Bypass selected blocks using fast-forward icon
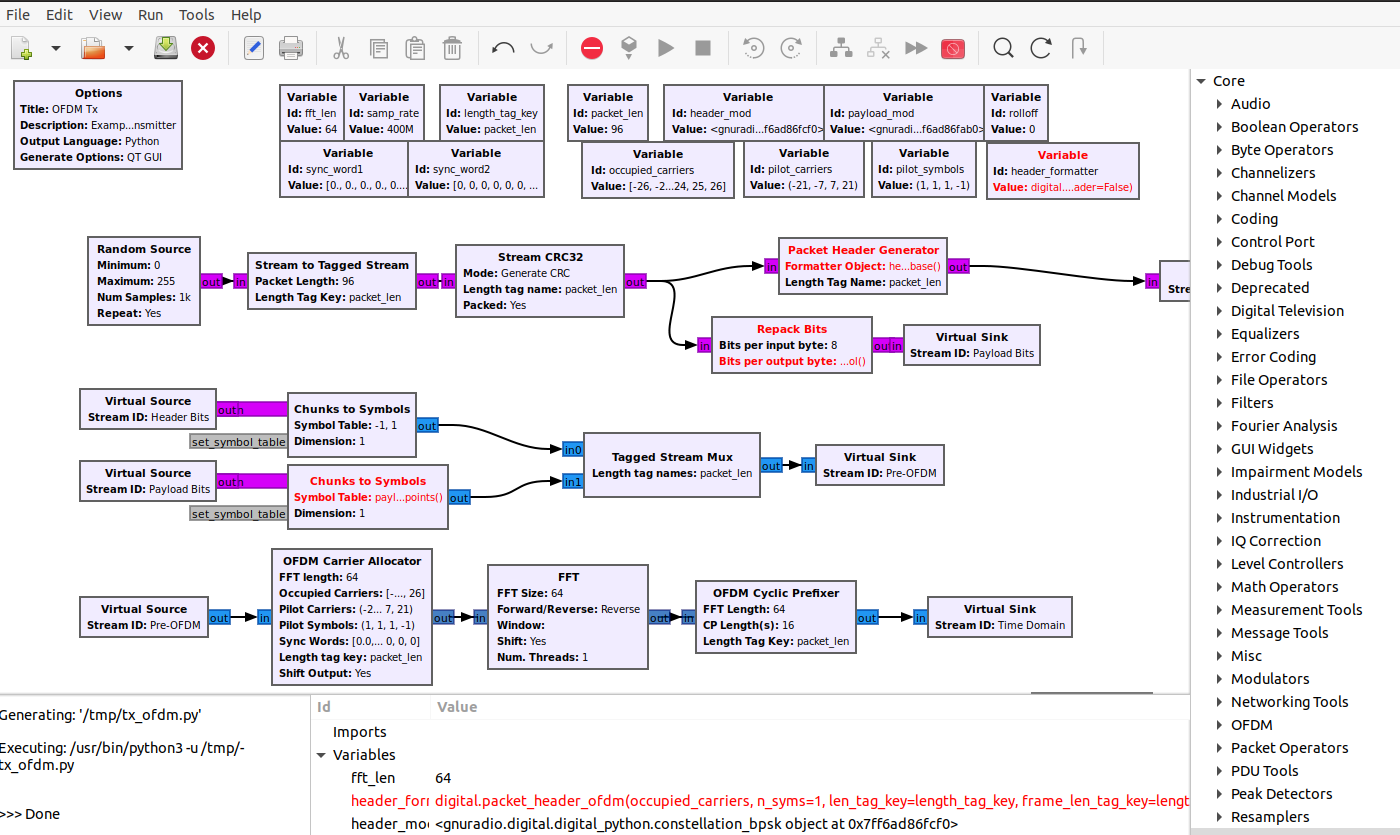Image resolution: width=1400 pixels, height=835 pixels. click(915, 47)
